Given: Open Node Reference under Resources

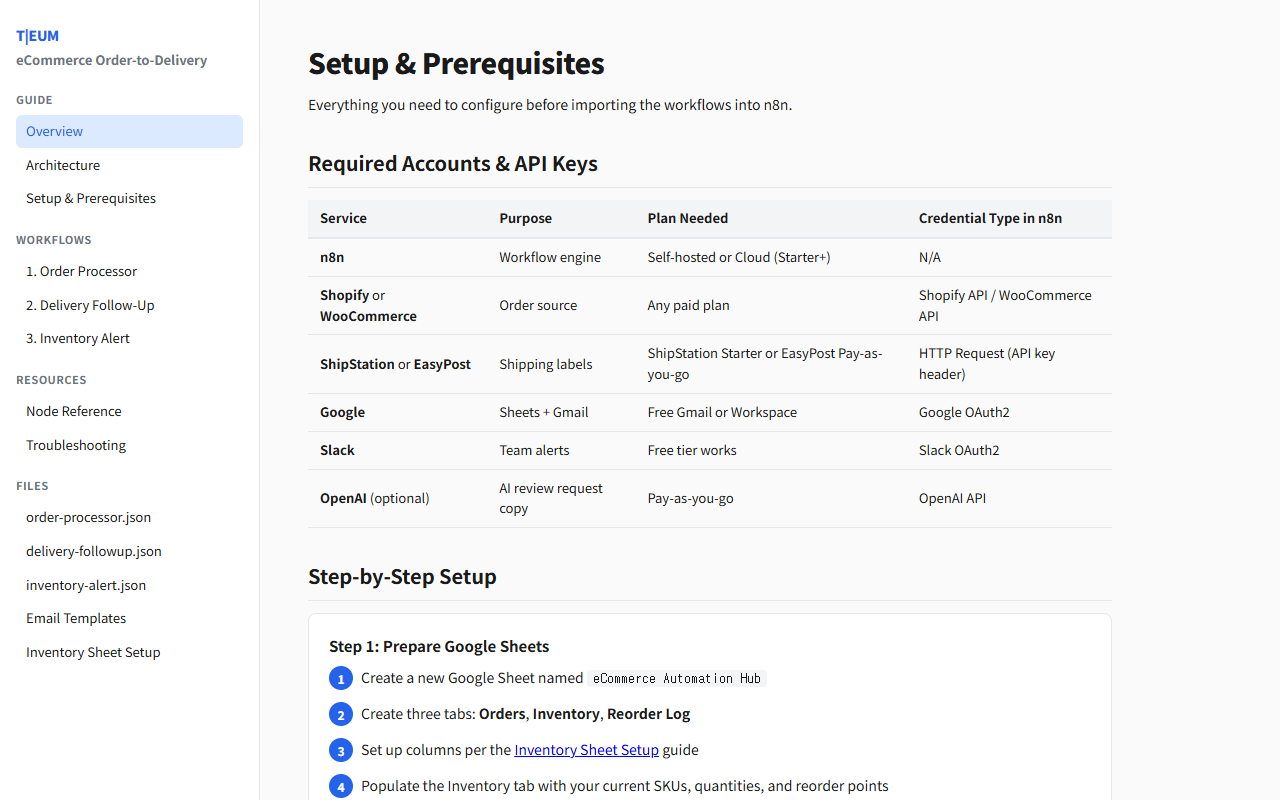Looking at the screenshot, I should coord(74,411).
